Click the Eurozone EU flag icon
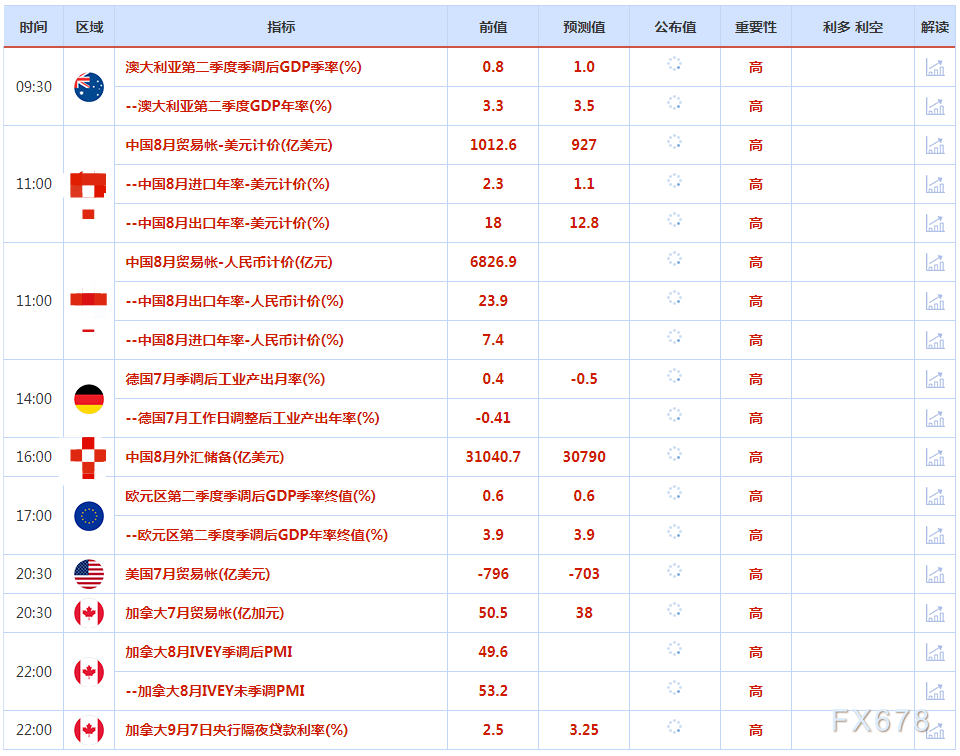 click(x=89, y=516)
